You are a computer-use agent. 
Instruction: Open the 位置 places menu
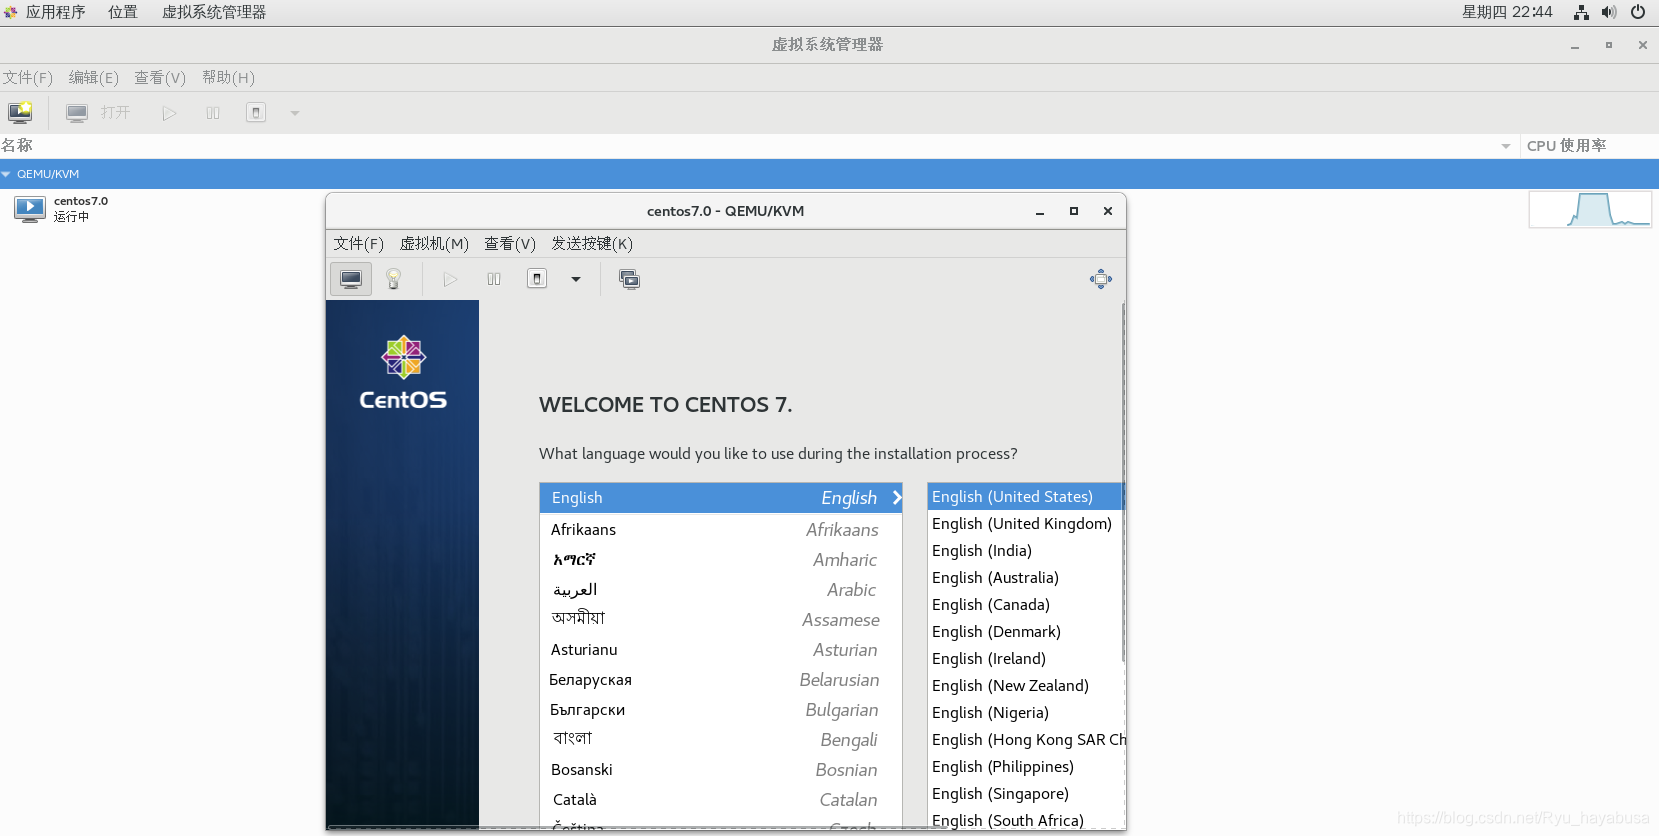[123, 12]
